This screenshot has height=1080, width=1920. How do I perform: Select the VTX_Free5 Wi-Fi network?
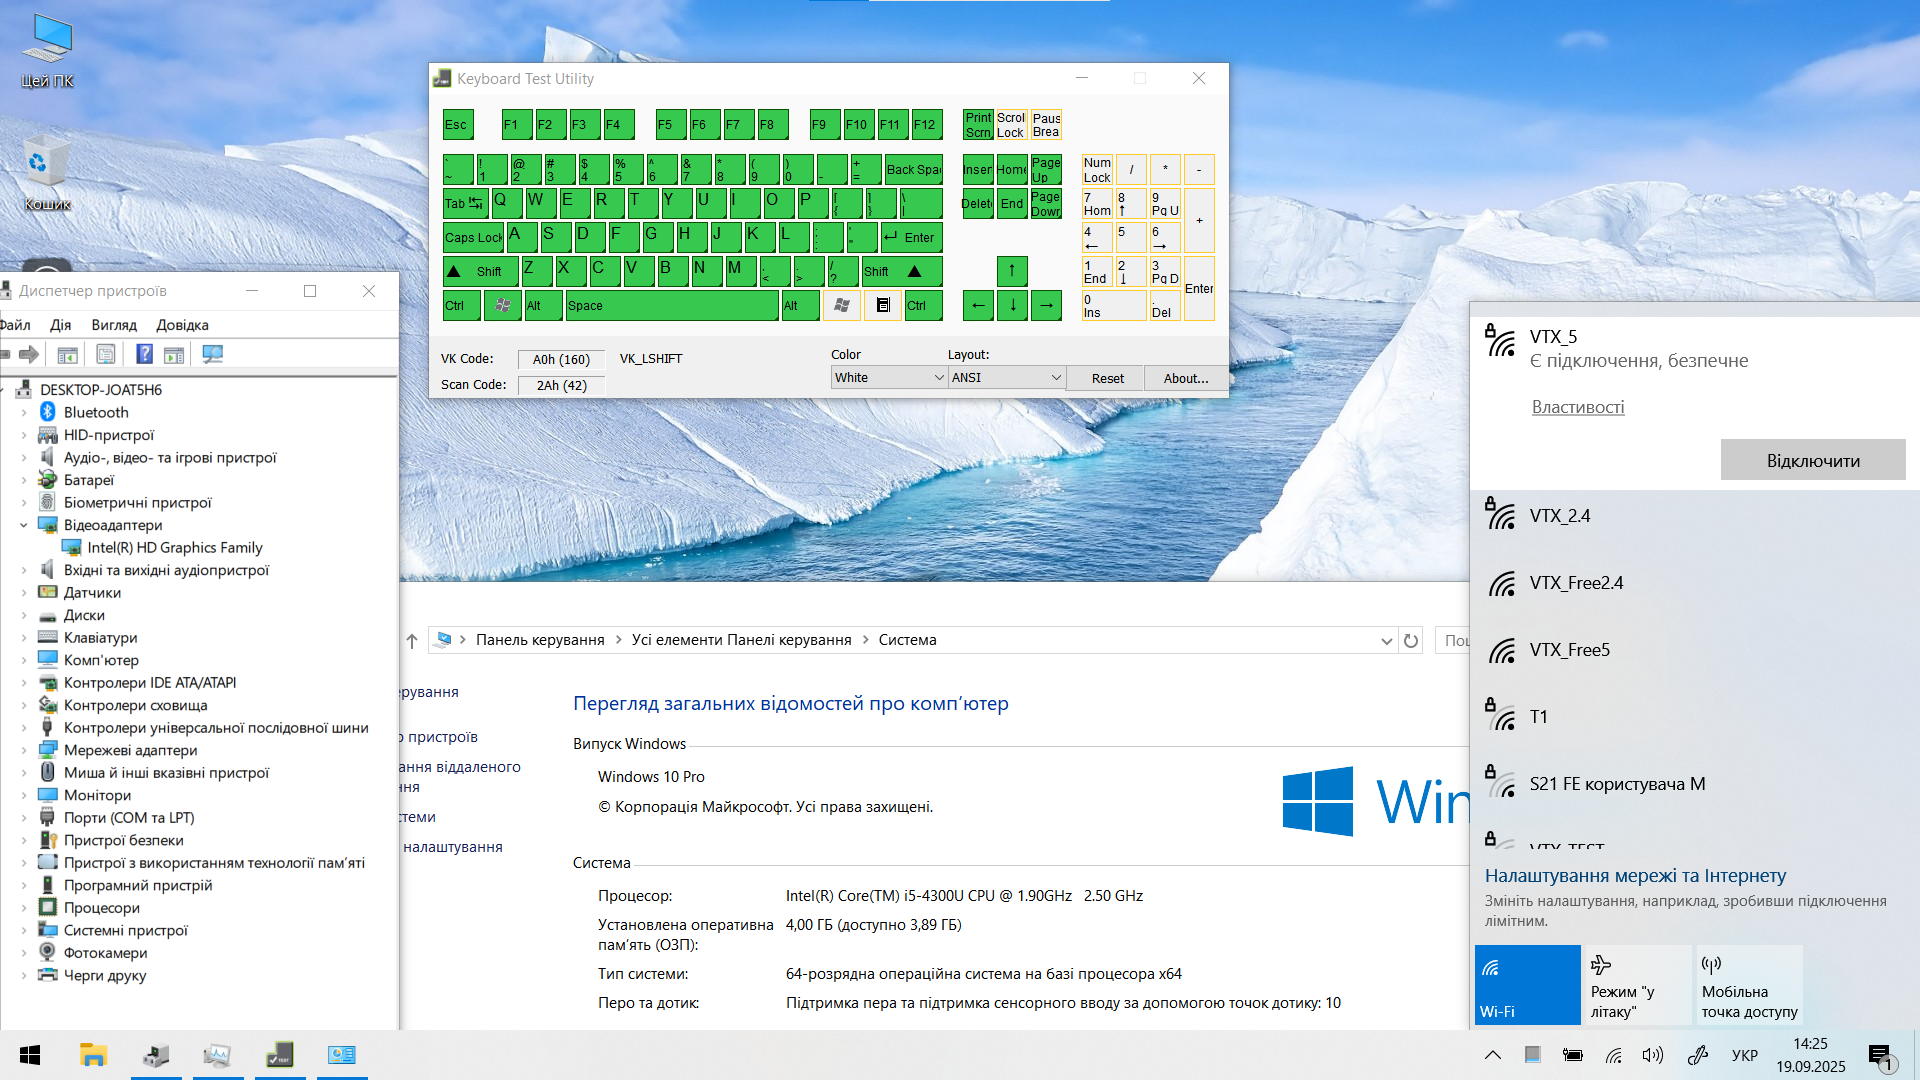[1569, 650]
